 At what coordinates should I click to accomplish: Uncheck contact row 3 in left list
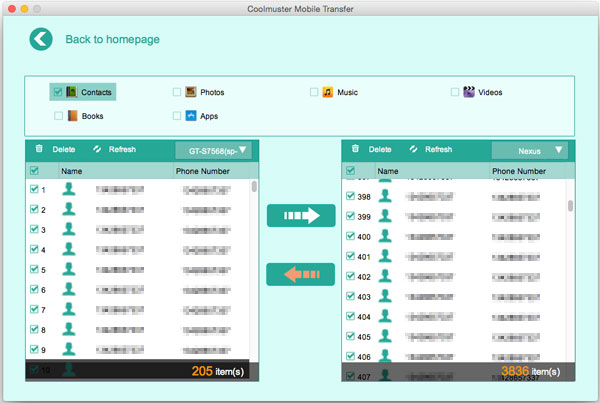34,229
